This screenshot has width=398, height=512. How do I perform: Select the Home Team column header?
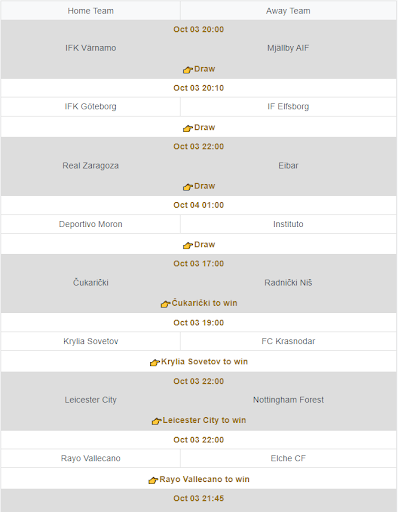click(91, 11)
